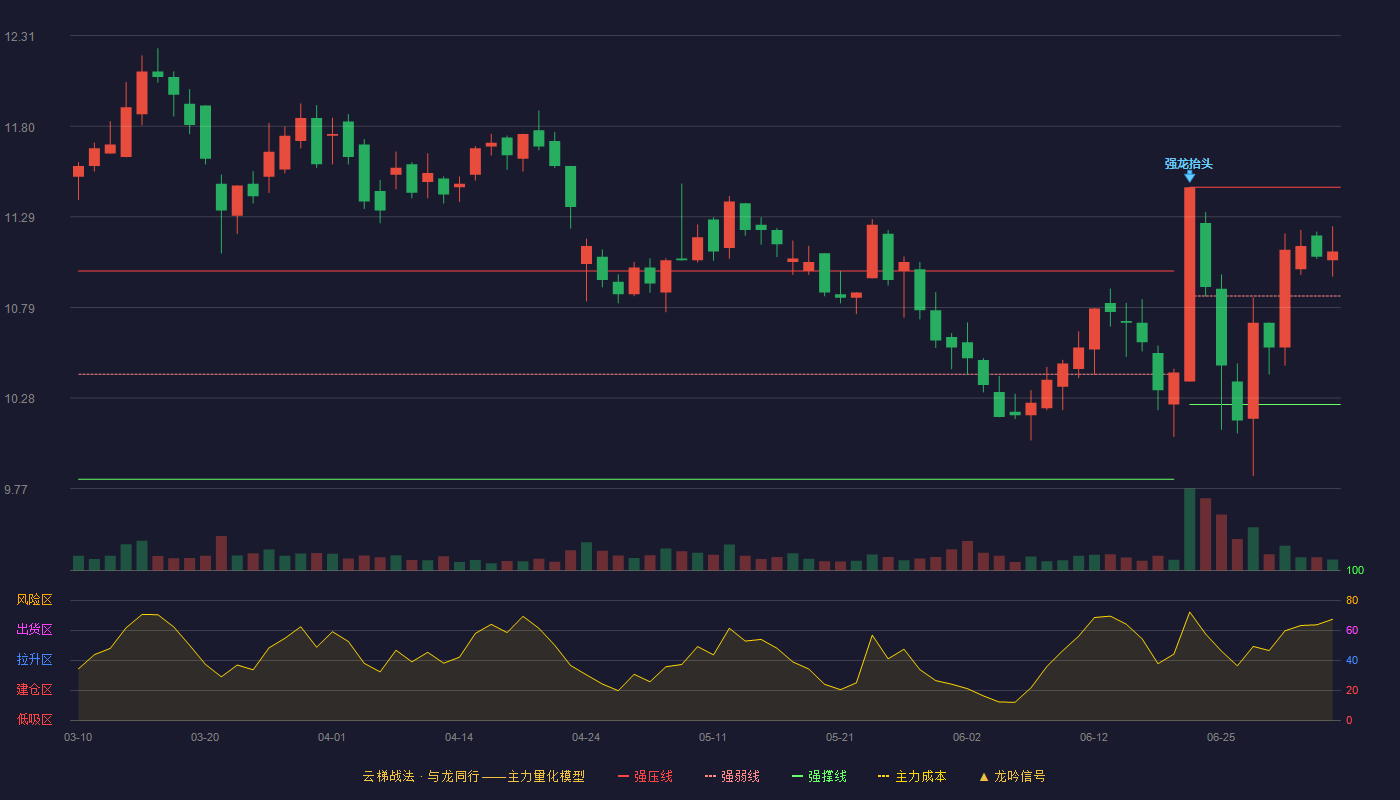Click the 06-25 date label

tap(1221, 737)
